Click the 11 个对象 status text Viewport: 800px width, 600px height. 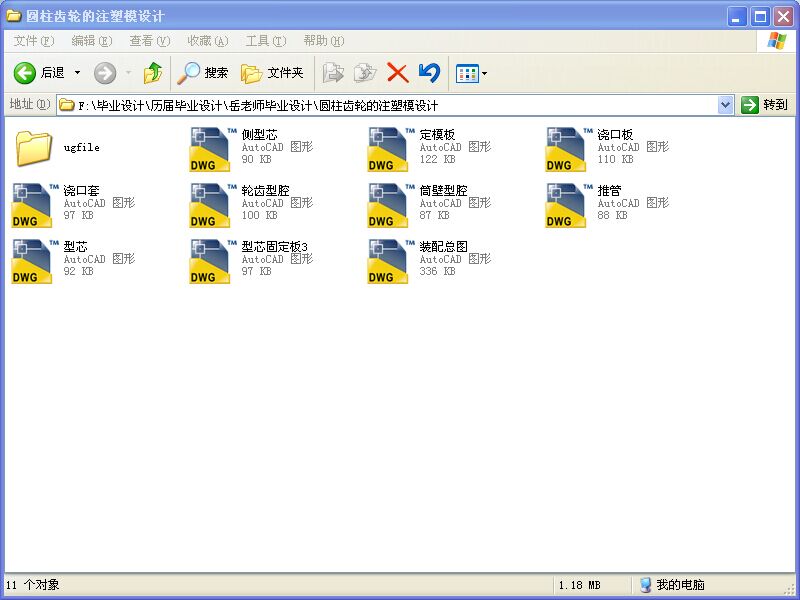(x=33, y=585)
